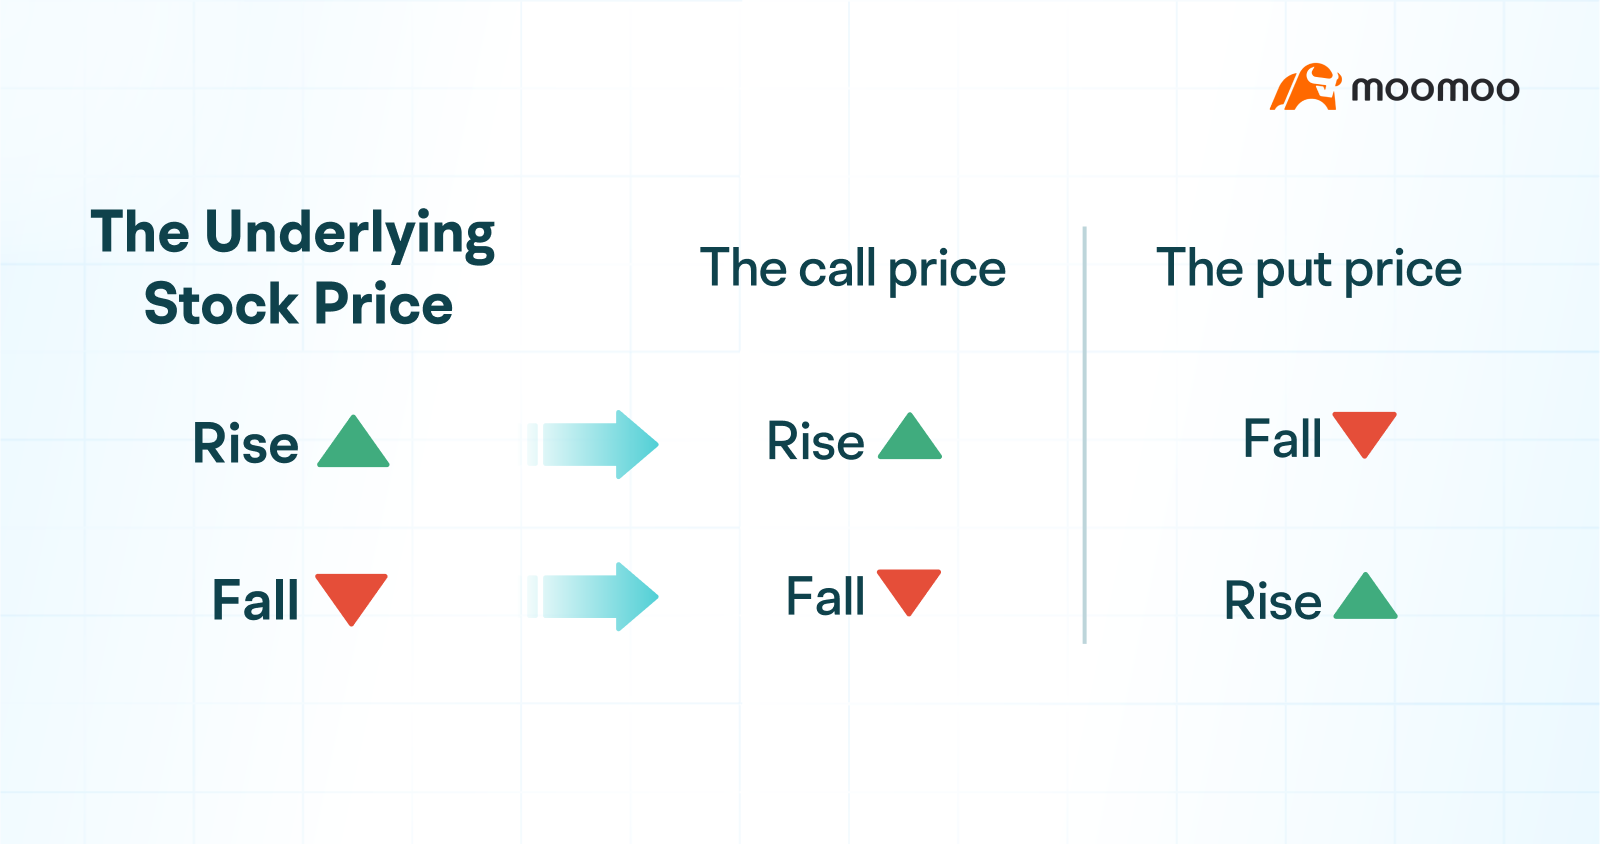The height and width of the screenshot is (844, 1601).
Task: Click the red down triangle under Underlying Stock Price
Action: 351,594
